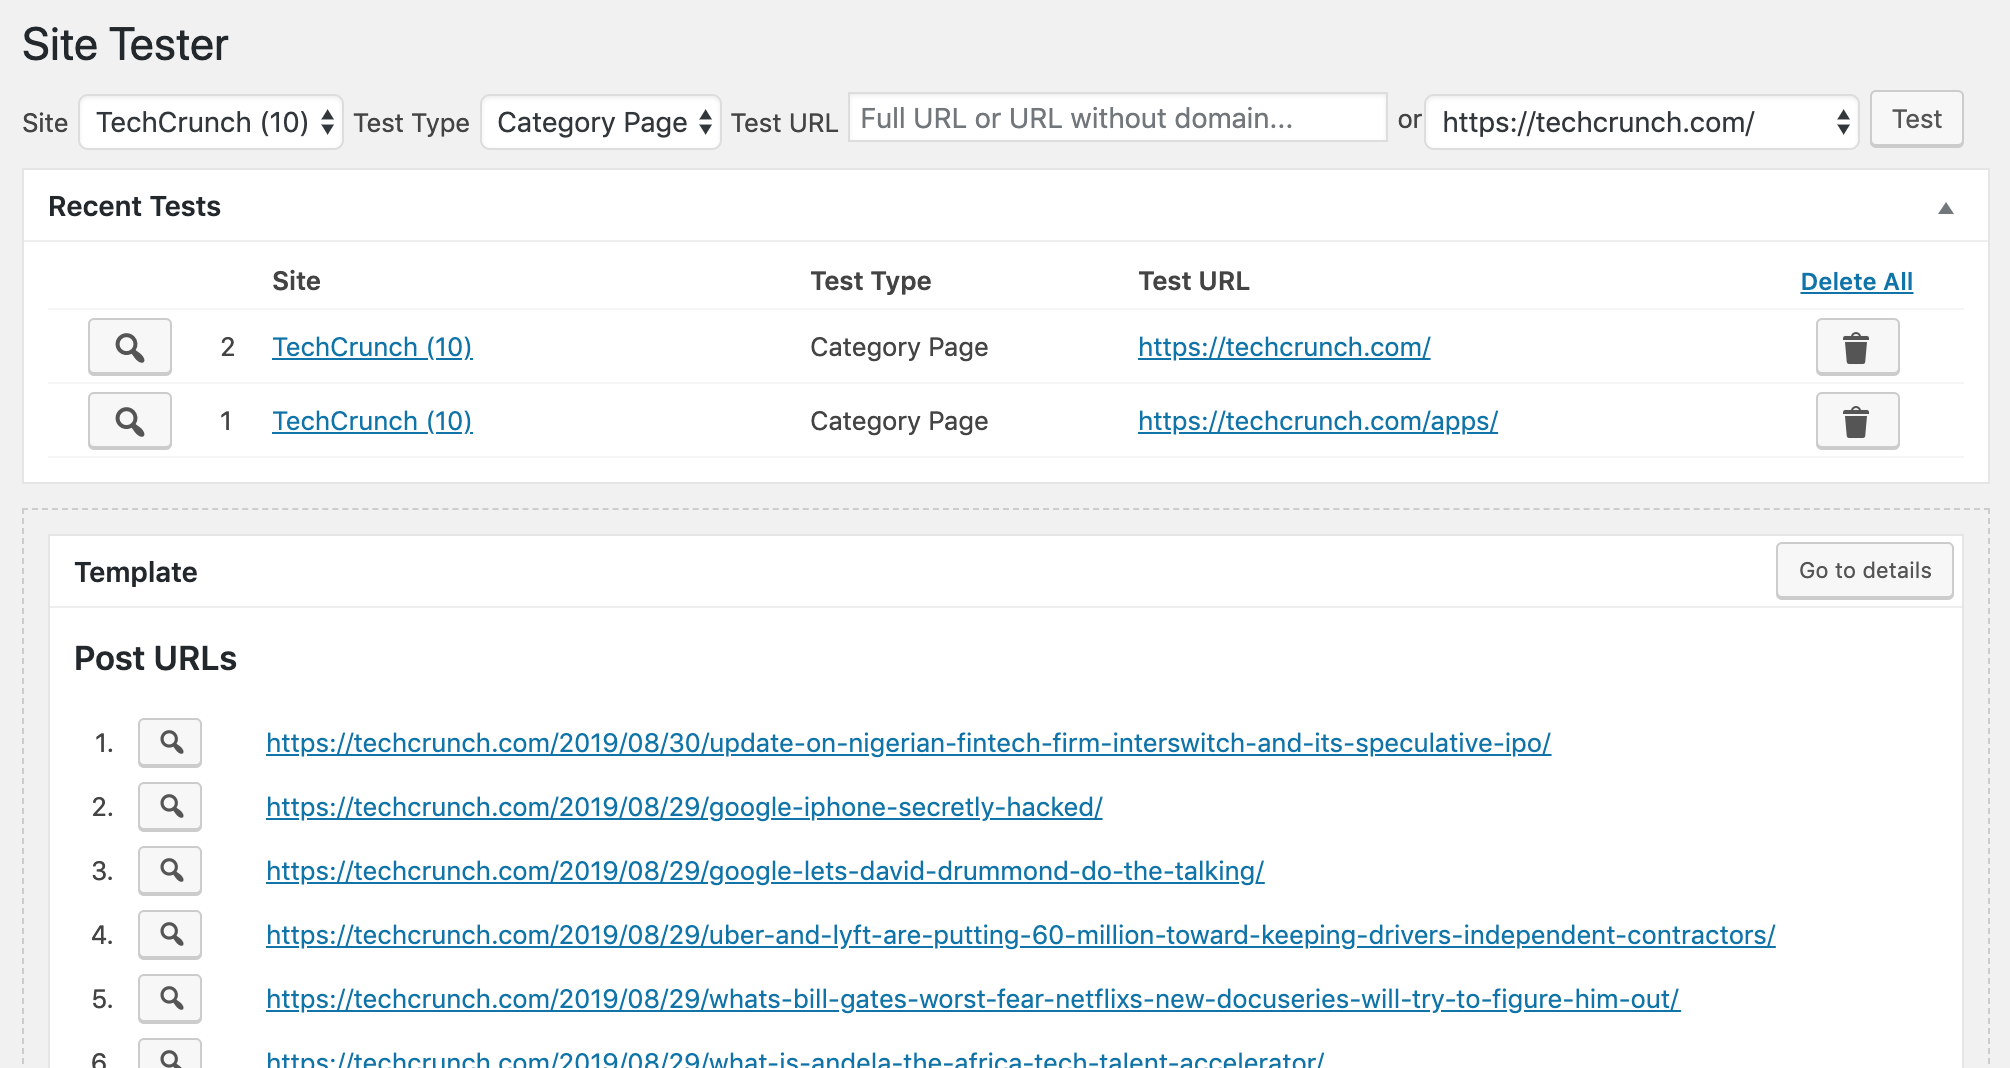2010x1068 pixels.
Task: Click the Test URL column header
Action: (1193, 281)
